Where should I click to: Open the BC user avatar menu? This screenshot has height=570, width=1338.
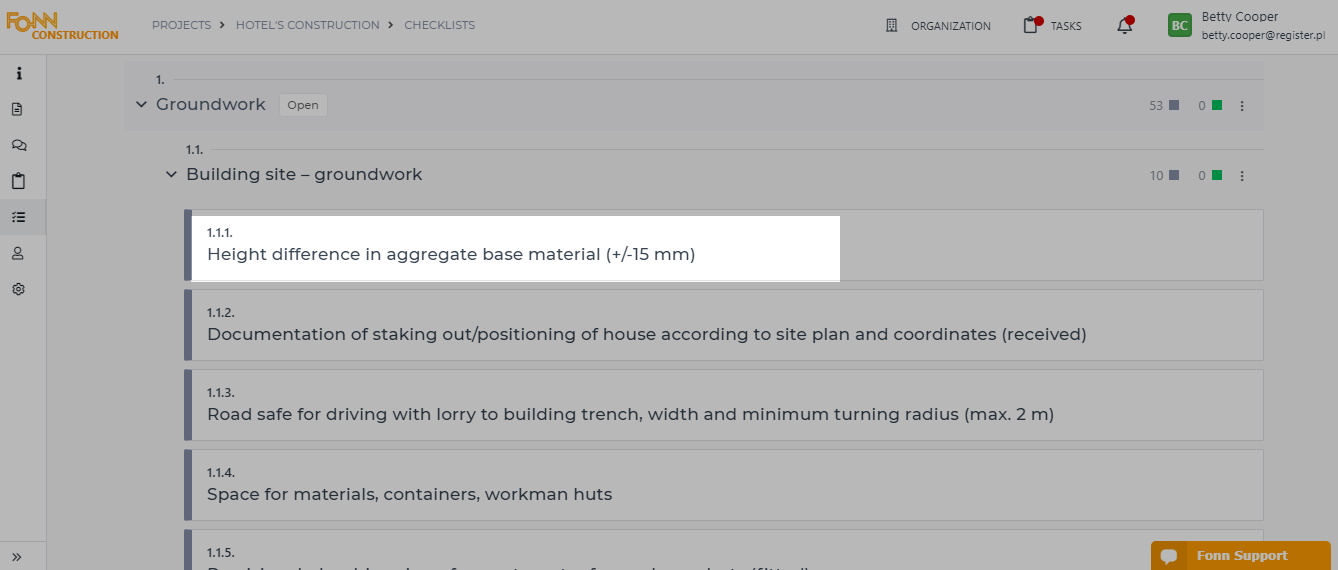(1180, 26)
